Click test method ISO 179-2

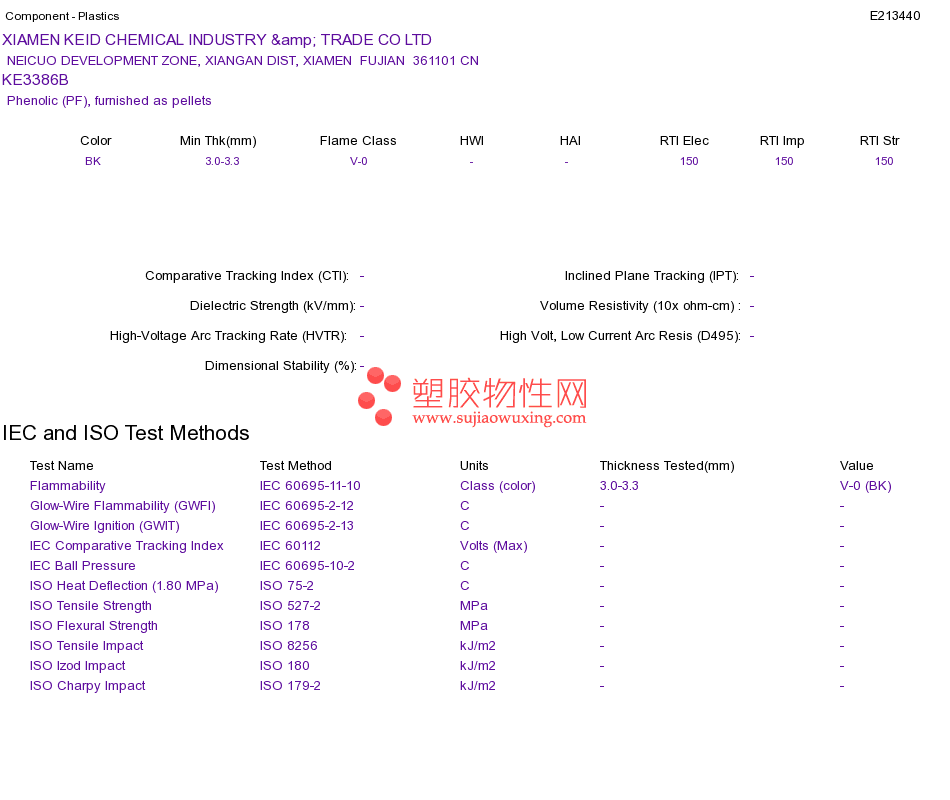point(290,685)
